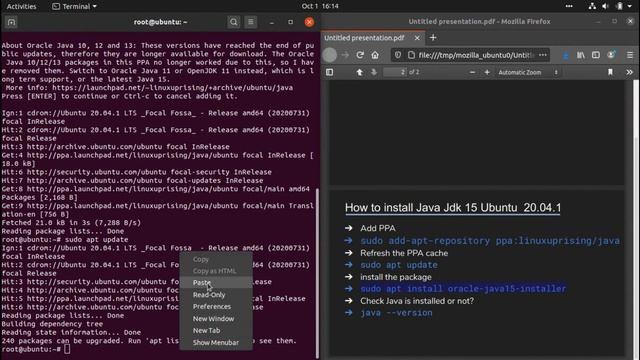Image resolution: width=640 pixels, height=360 pixels.
Task: Go to next PDF page
Action: click(x=374, y=72)
